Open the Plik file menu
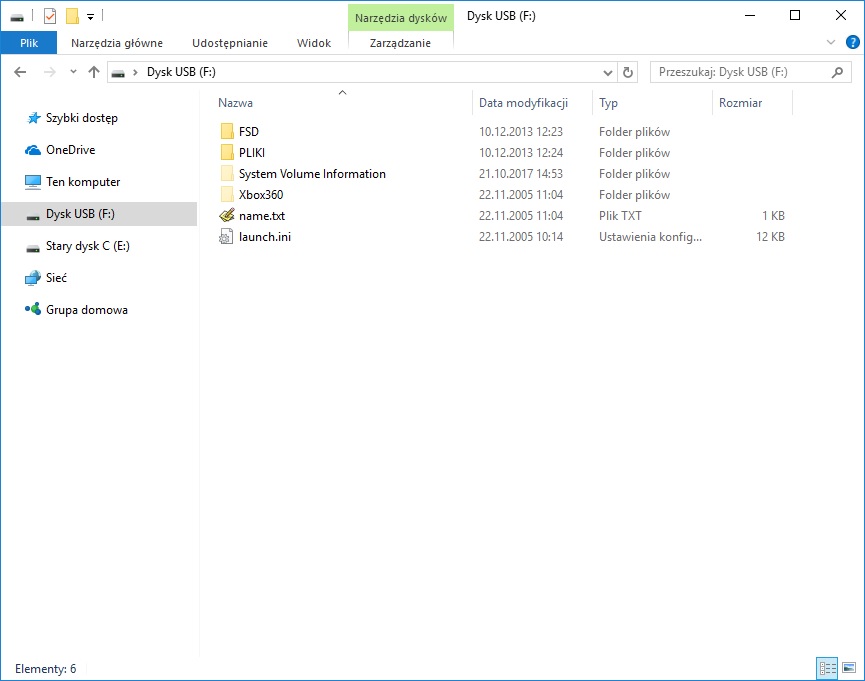 [29, 42]
